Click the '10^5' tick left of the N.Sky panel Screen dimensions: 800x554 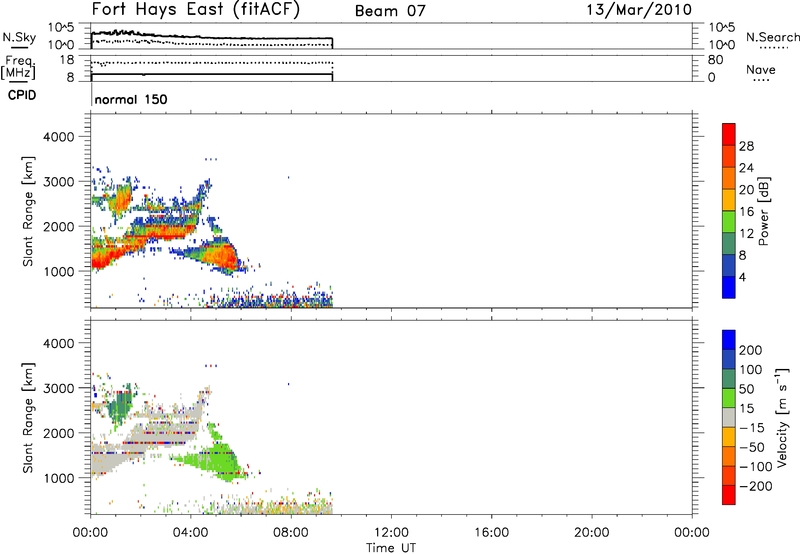(61, 28)
